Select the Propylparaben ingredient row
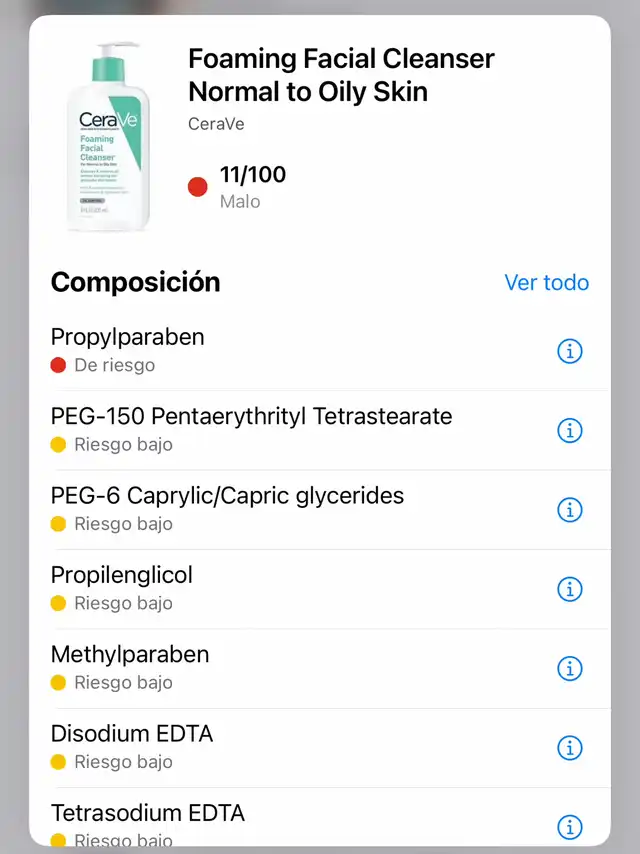640x854 pixels. click(320, 350)
